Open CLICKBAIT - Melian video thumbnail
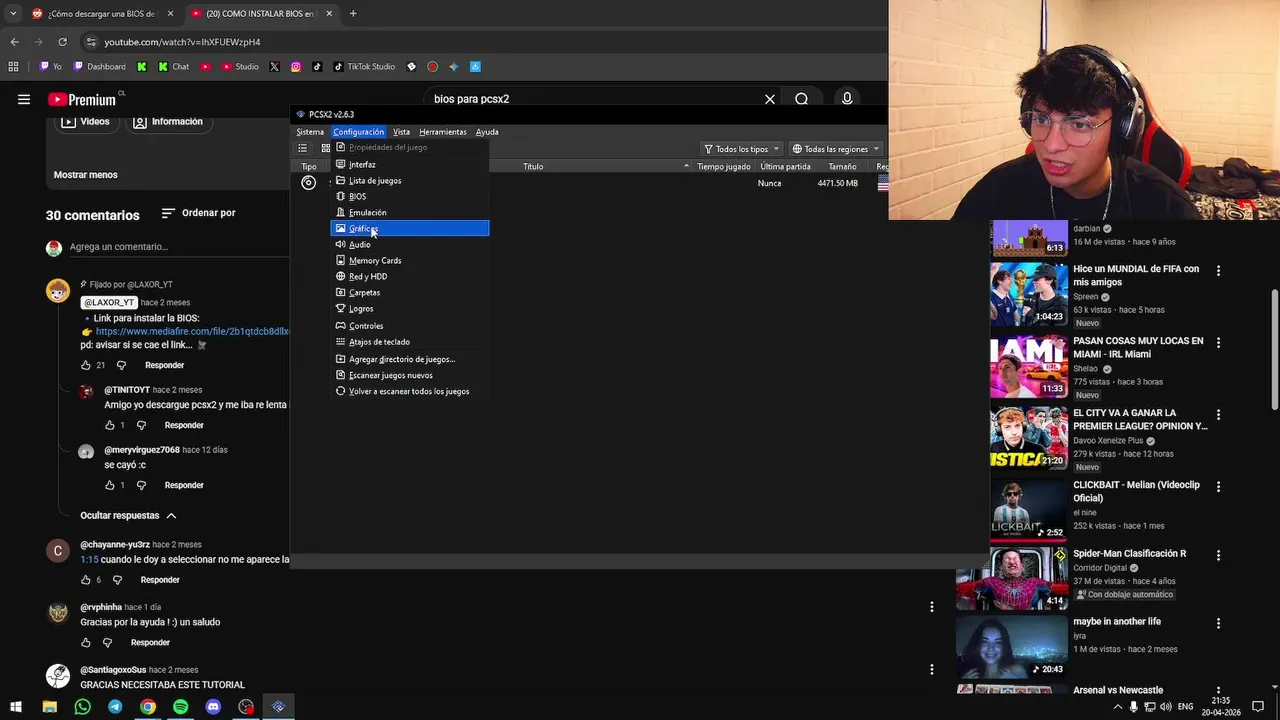 coord(1029,510)
